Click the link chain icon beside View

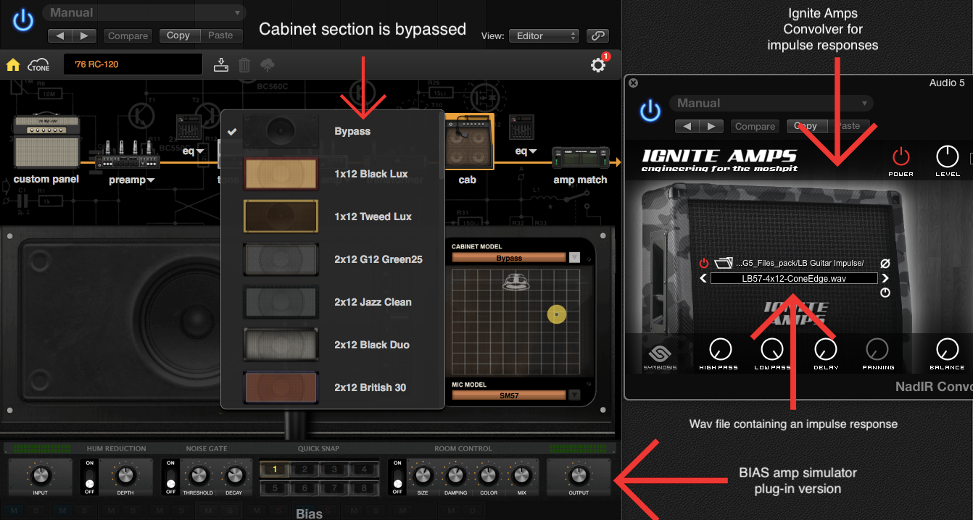coord(597,36)
